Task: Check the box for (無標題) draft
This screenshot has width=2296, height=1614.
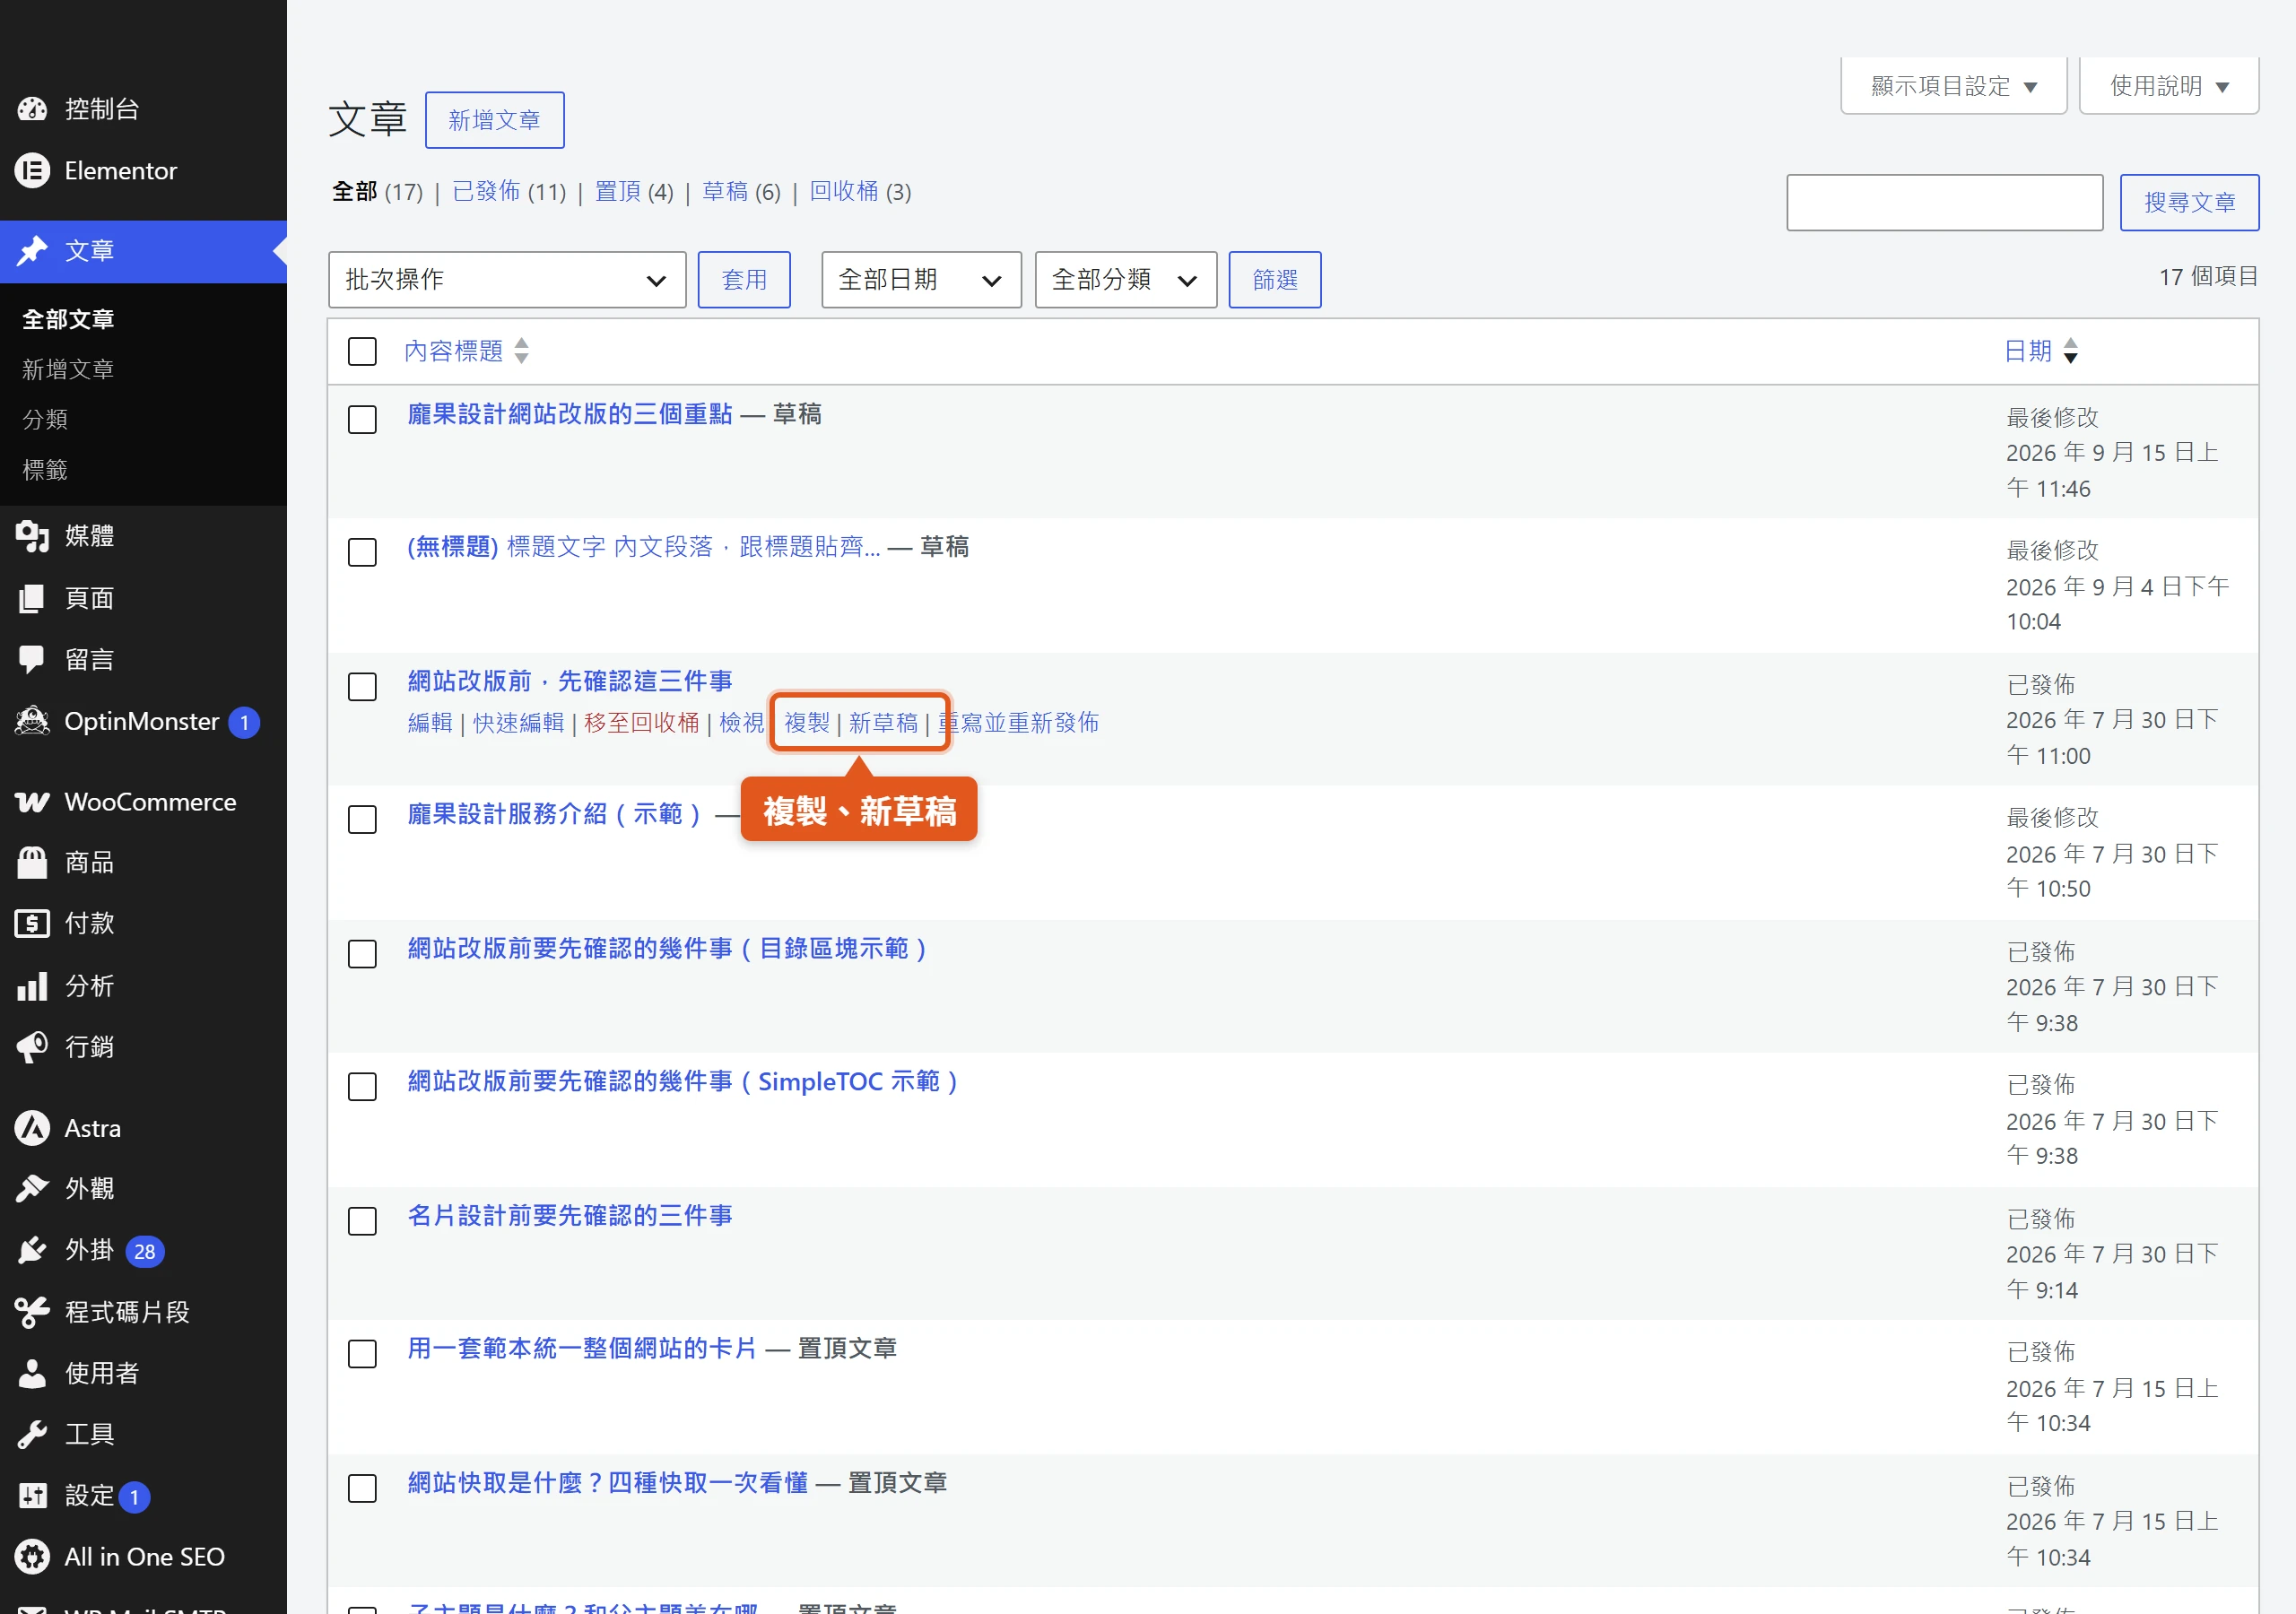Action: (x=362, y=552)
